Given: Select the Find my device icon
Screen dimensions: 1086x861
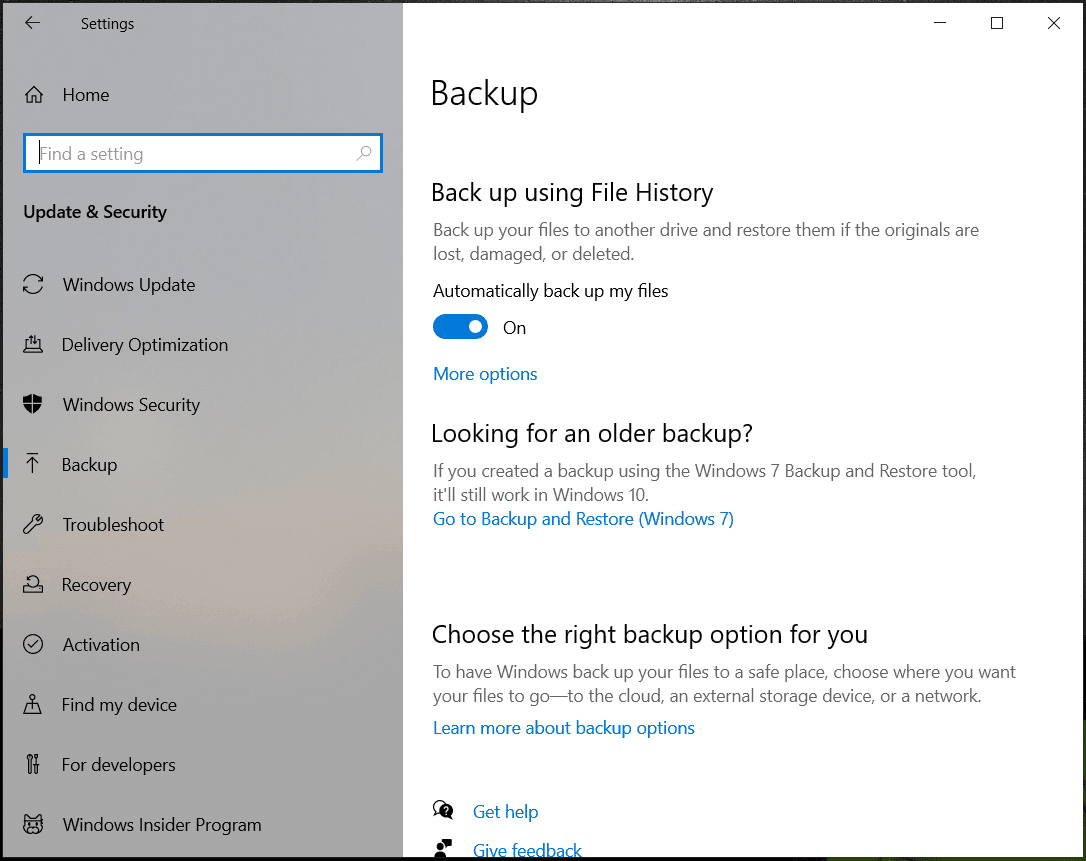Looking at the screenshot, I should click(33, 705).
